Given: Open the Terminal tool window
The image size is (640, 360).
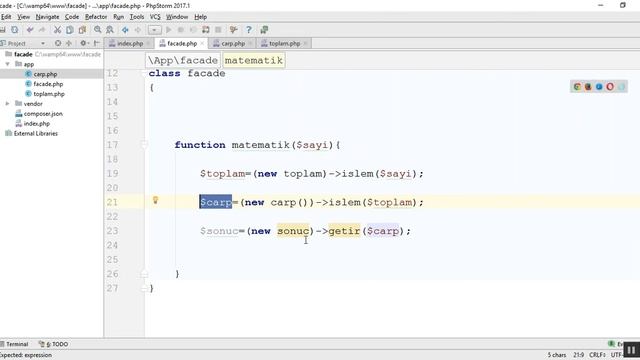Looking at the screenshot, I should coord(15,344).
